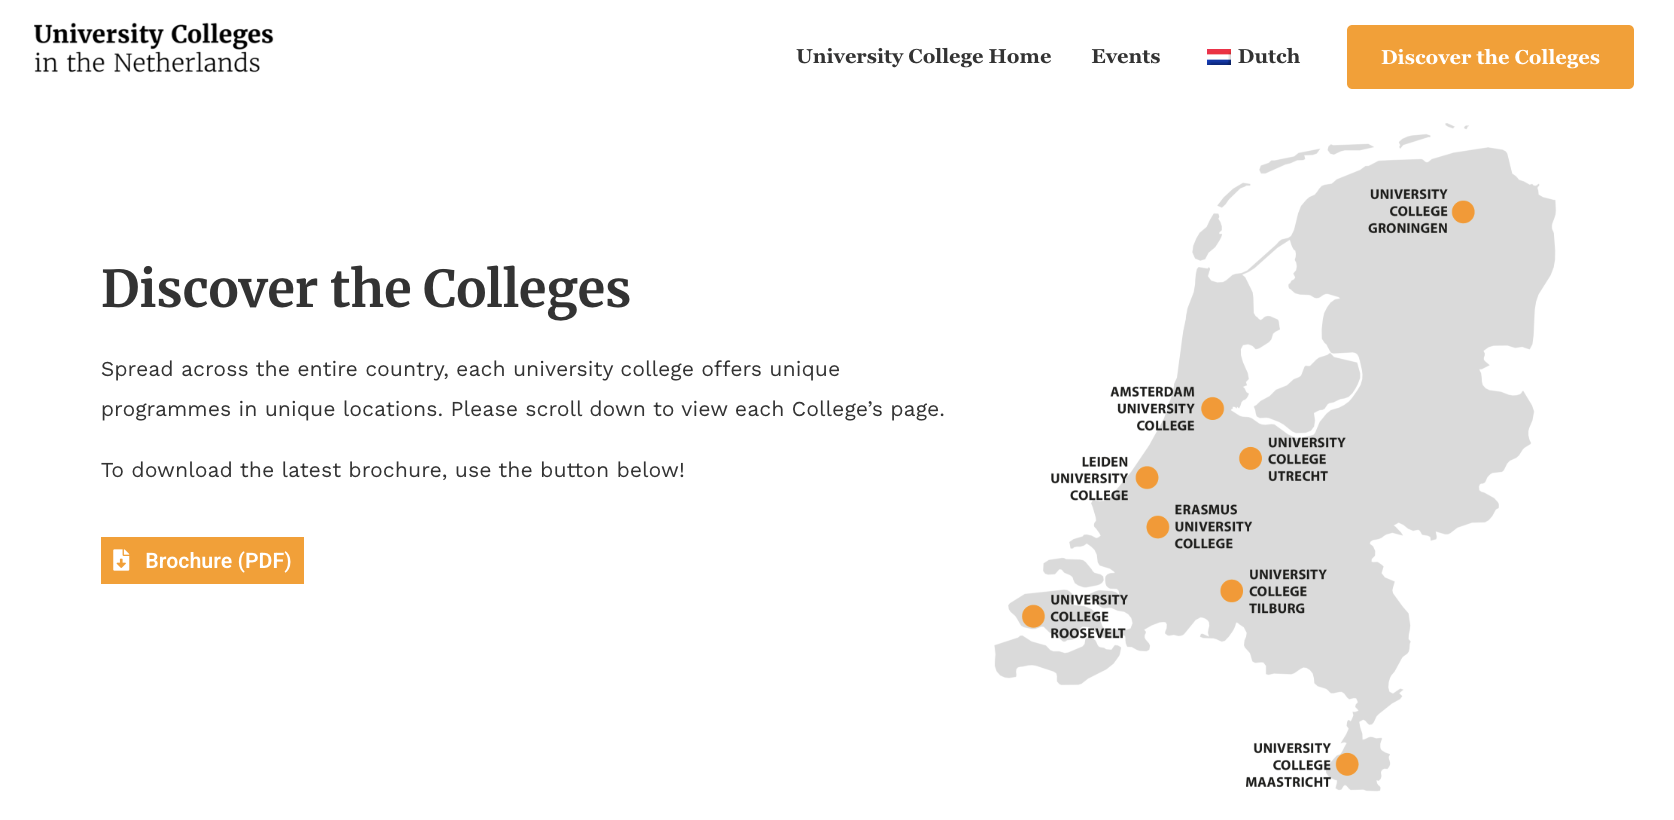The image size is (1674, 820).
Task: Select the University College Utrecht marker
Action: tap(1250, 458)
